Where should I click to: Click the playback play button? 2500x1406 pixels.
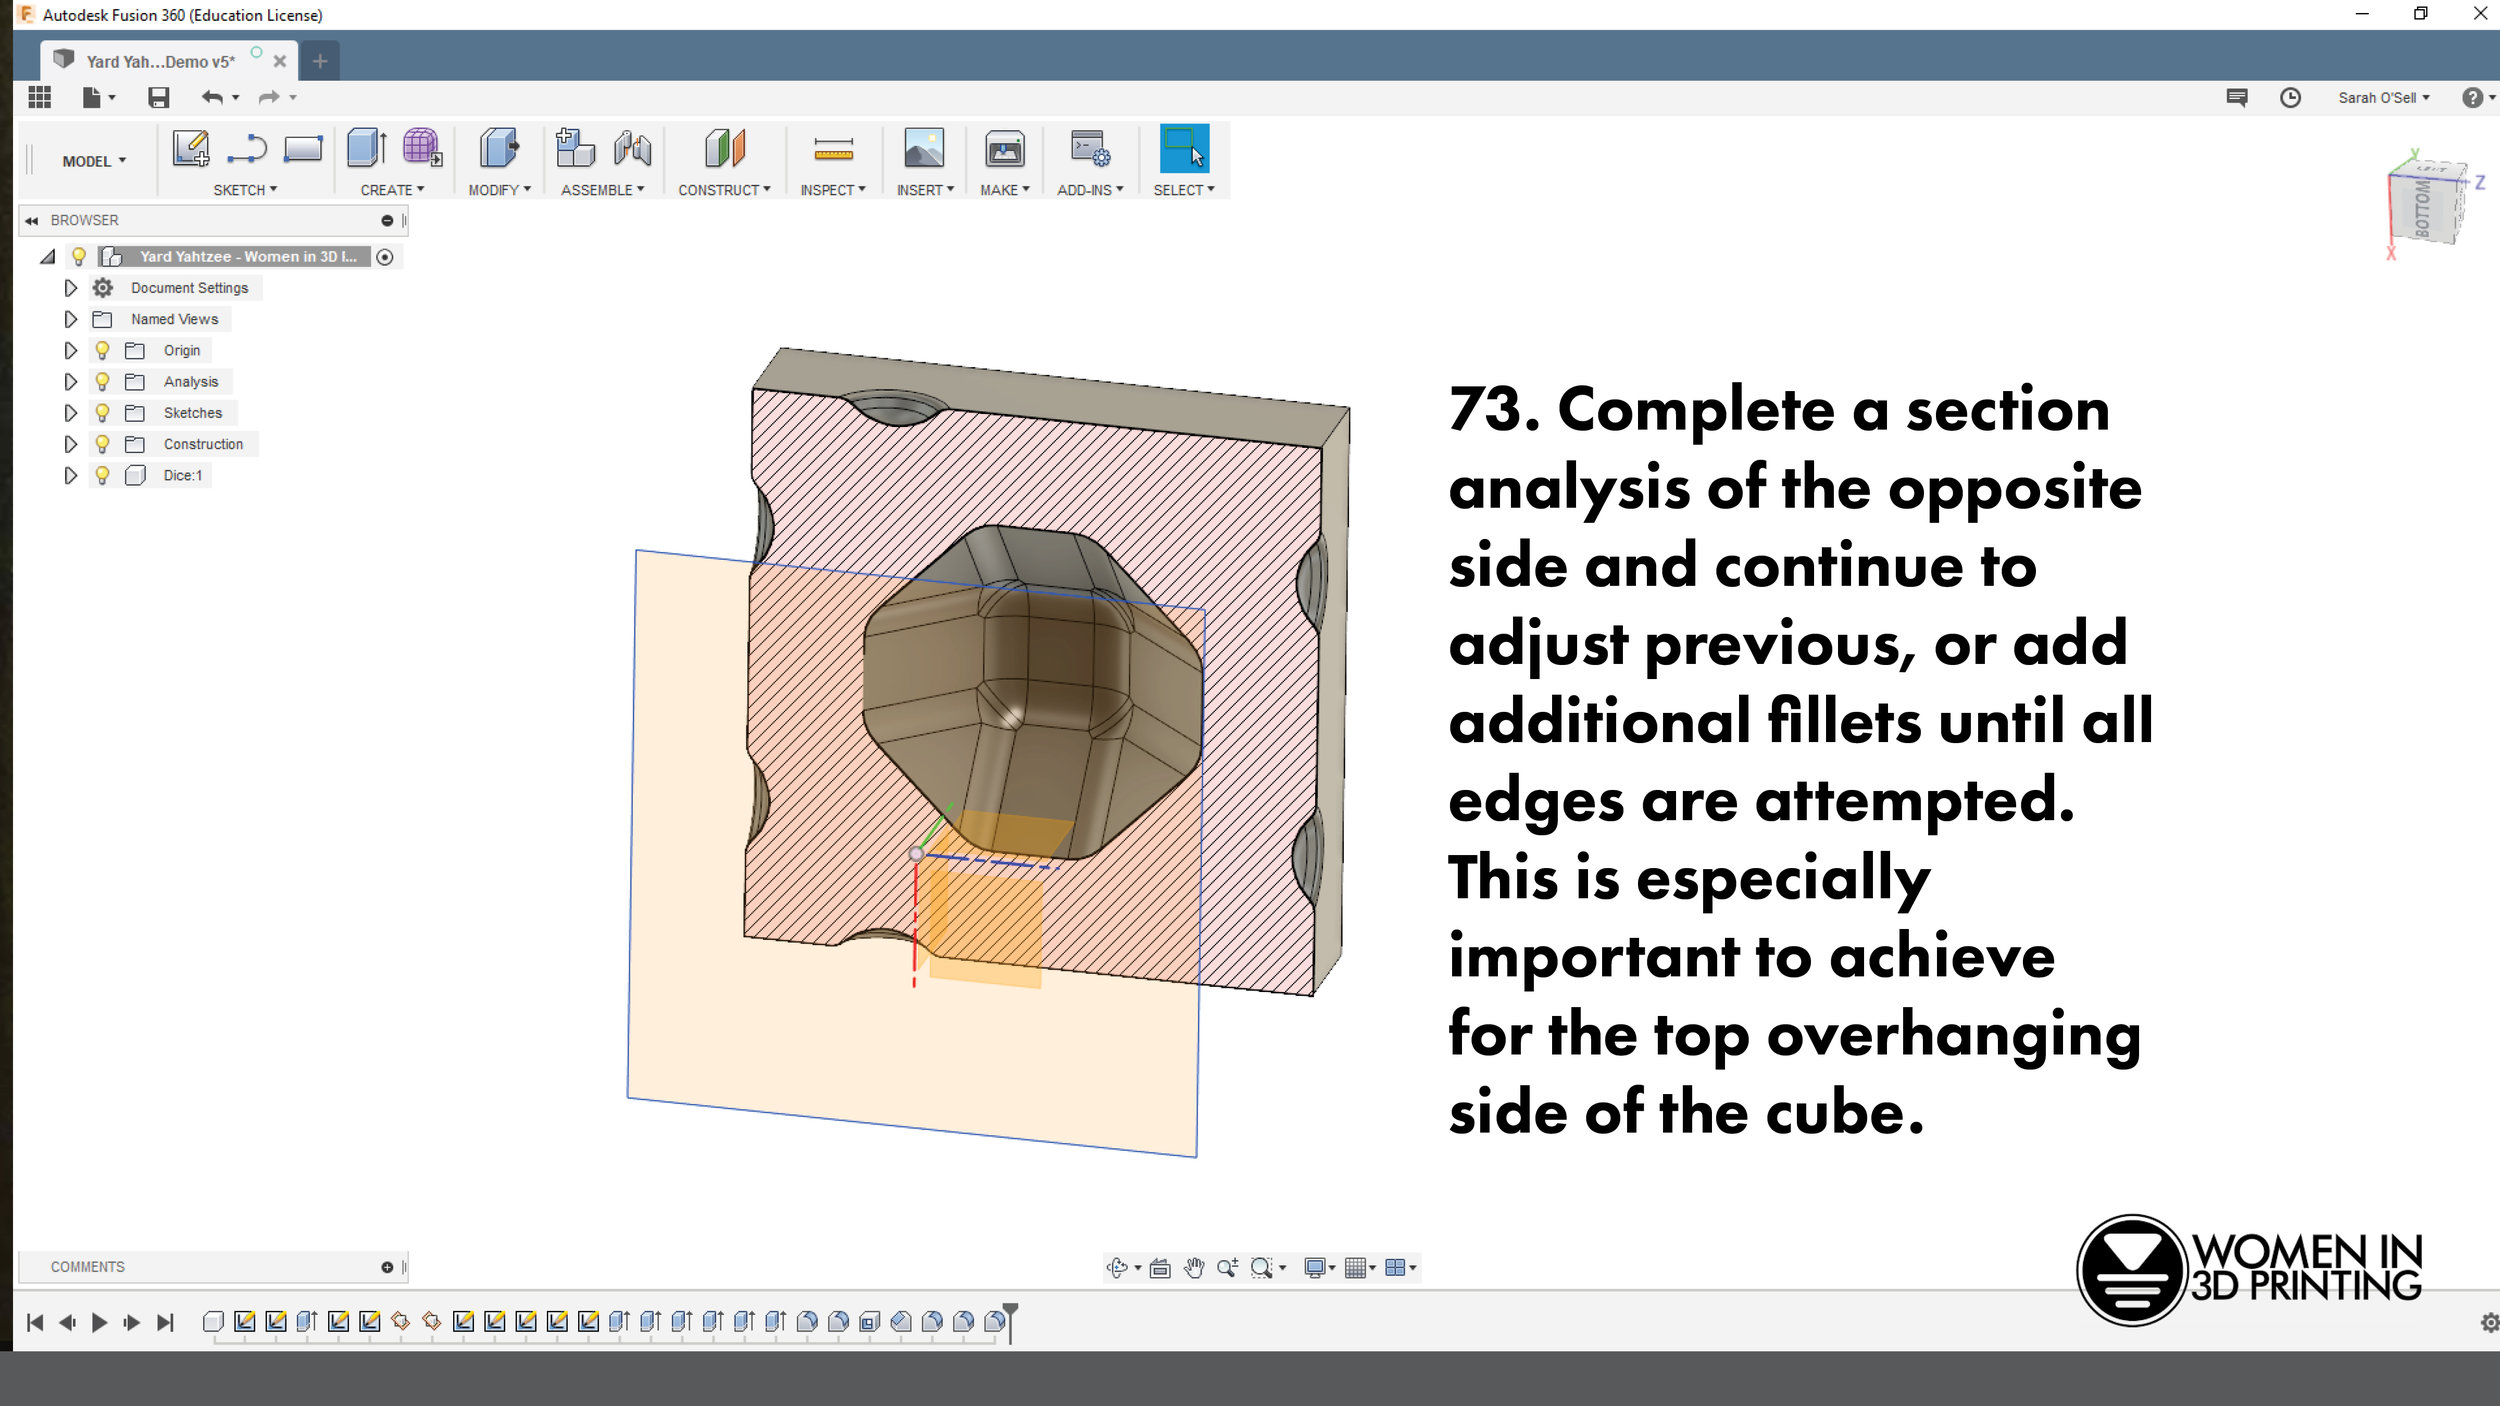pos(100,1322)
